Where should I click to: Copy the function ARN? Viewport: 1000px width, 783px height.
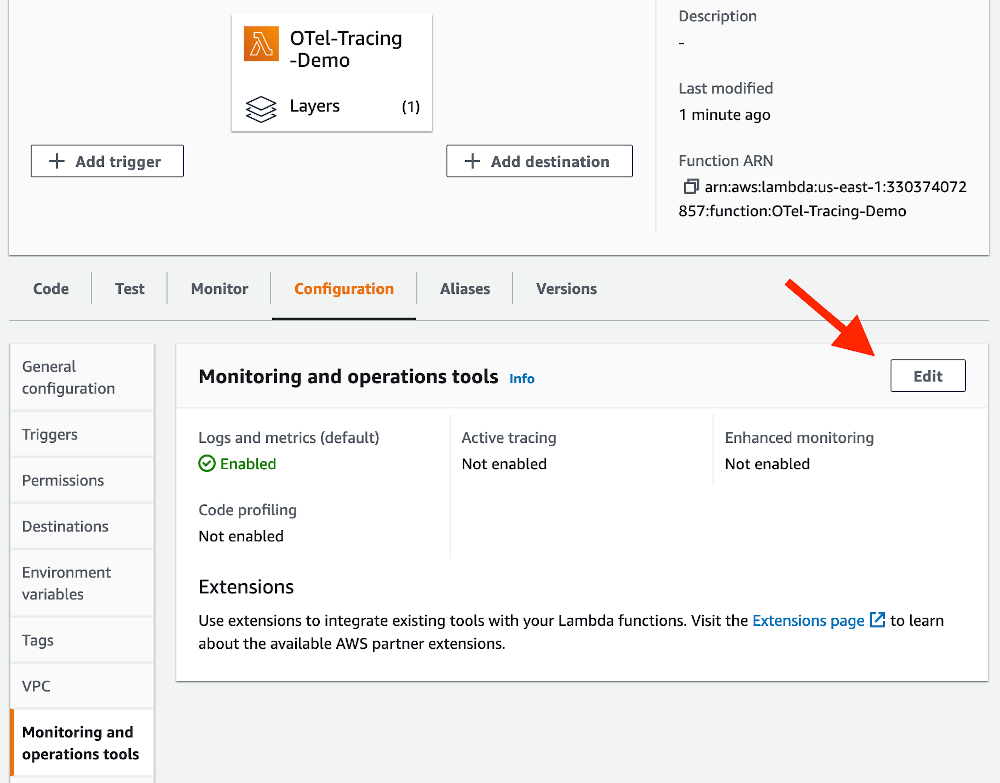tap(691, 186)
